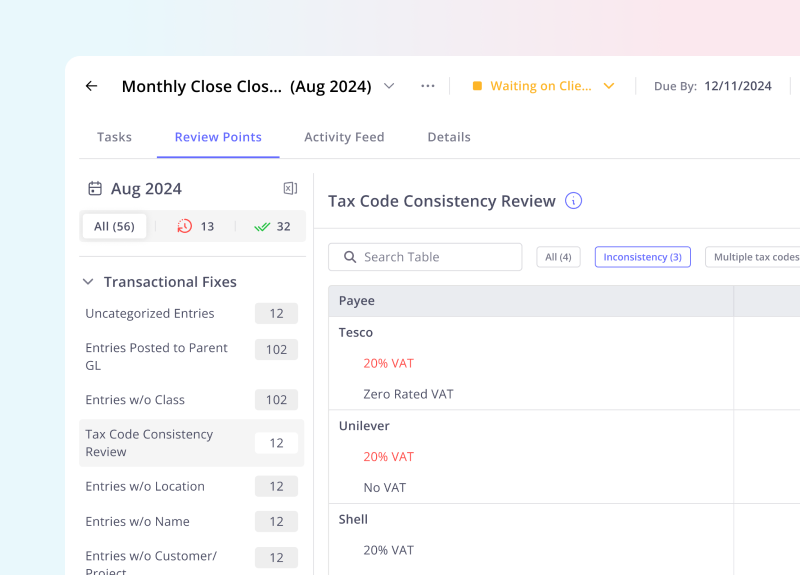This screenshot has width=800, height=575.
Task: Go to the Details tab
Action: click(449, 137)
